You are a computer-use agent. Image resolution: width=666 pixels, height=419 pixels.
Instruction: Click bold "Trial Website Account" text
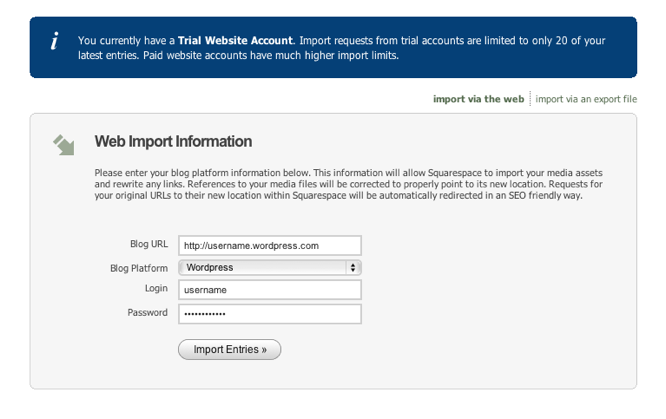(235, 41)
